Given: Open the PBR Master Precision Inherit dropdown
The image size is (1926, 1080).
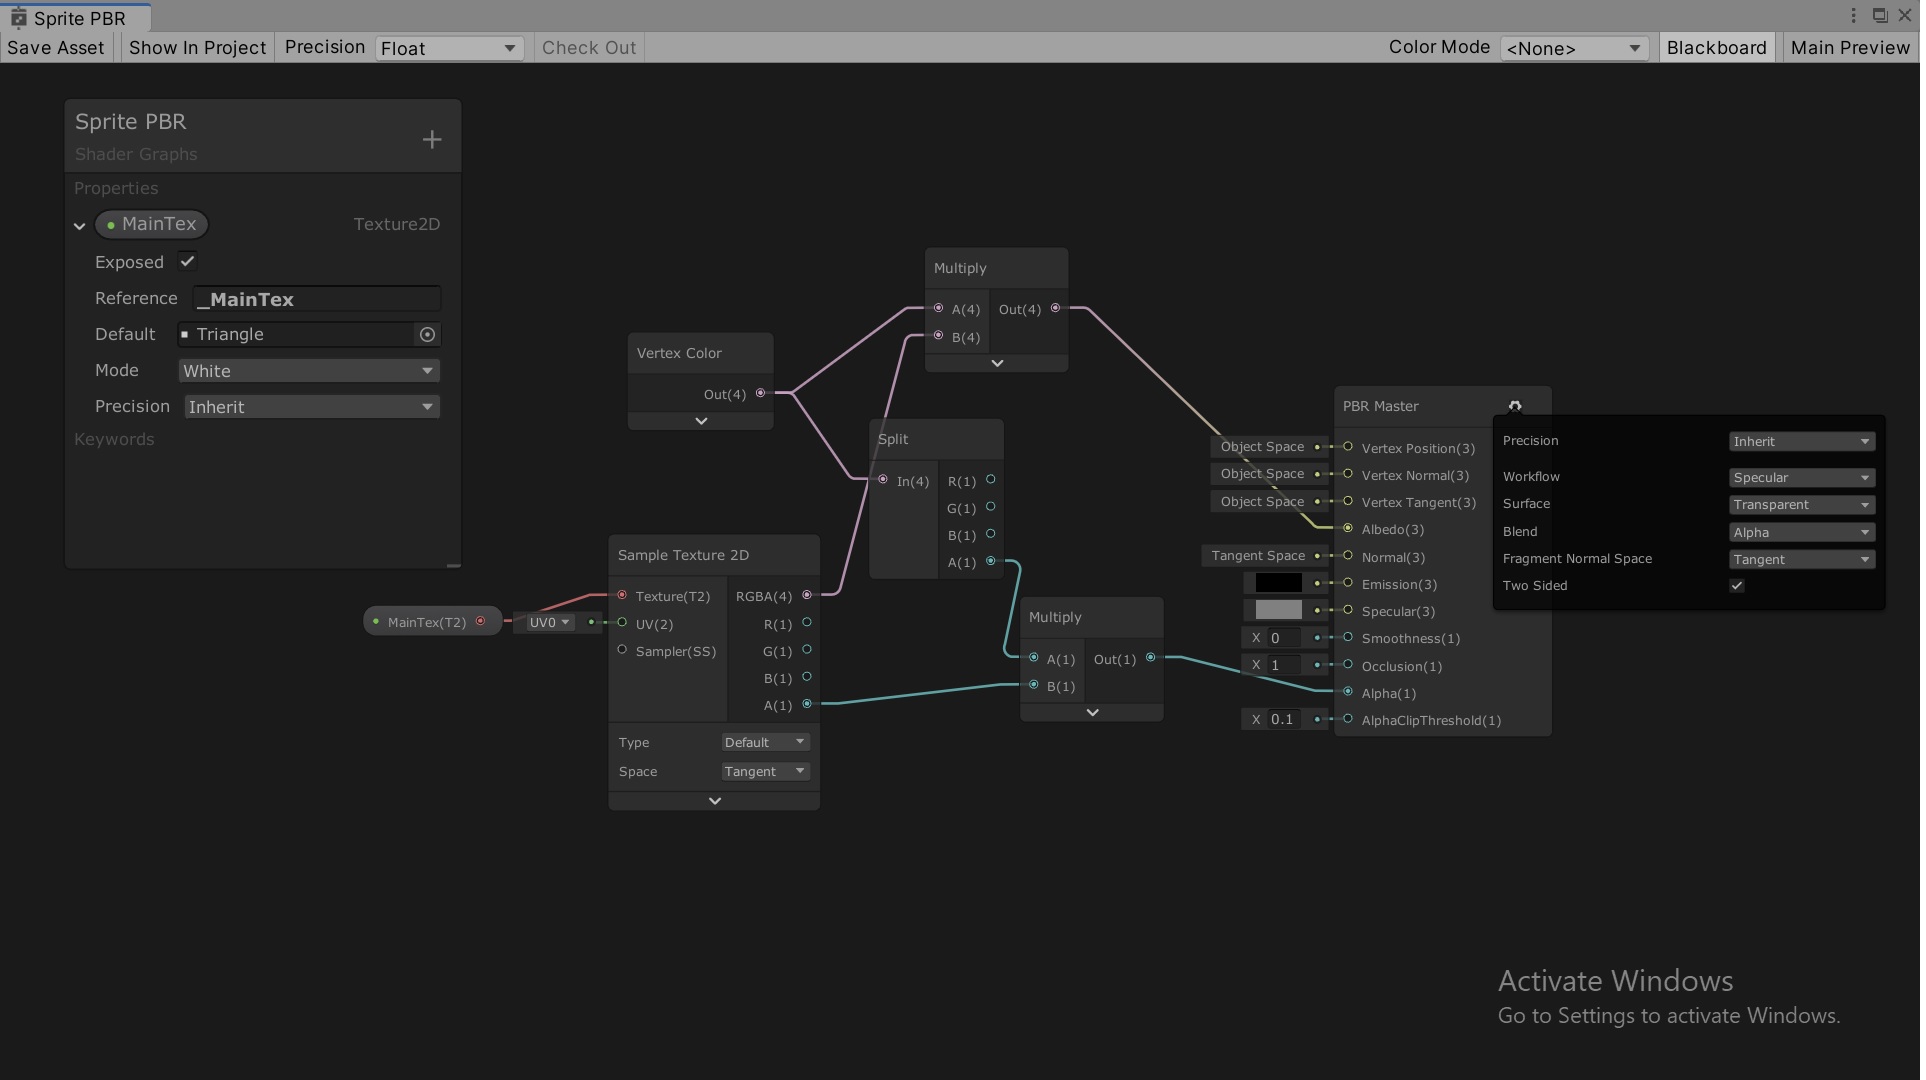Looking at the screenshot, I should 1802,442.
